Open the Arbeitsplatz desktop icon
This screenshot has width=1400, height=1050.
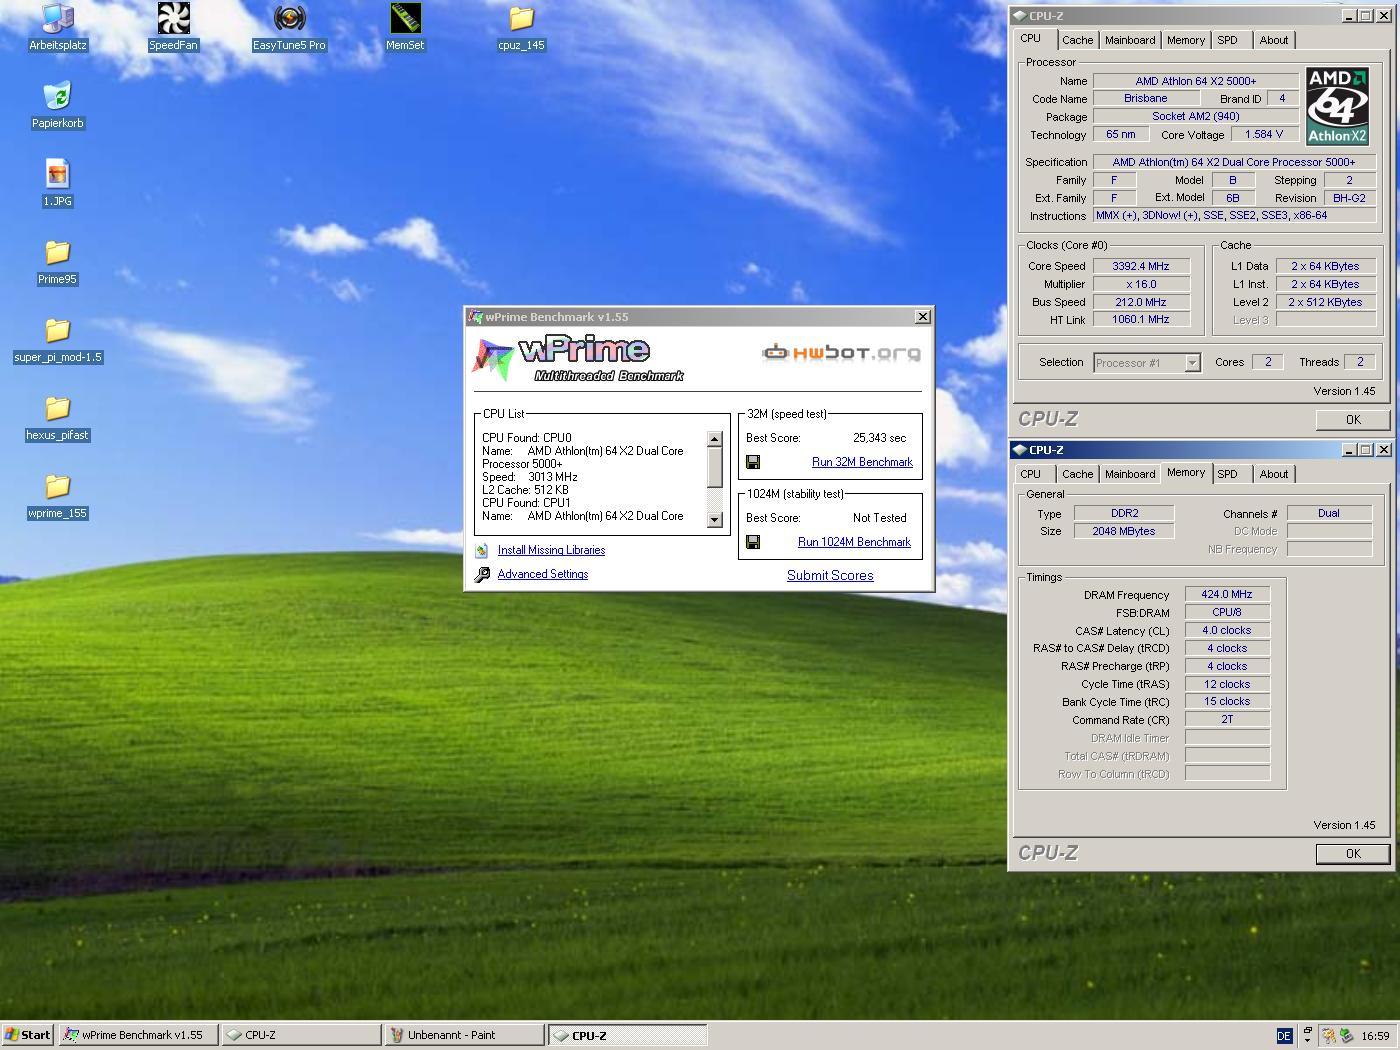click(58, 26)
